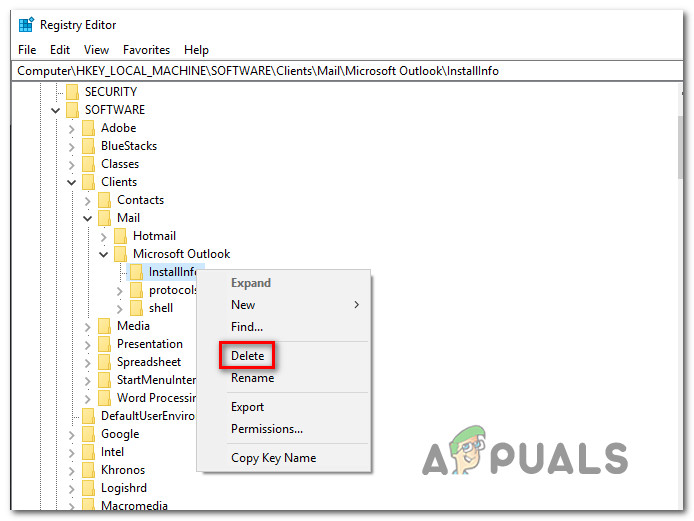This screenshot has height=521, width=694.
Task: Select the SOFTWARE folder icon
Action: pos(72,110)
